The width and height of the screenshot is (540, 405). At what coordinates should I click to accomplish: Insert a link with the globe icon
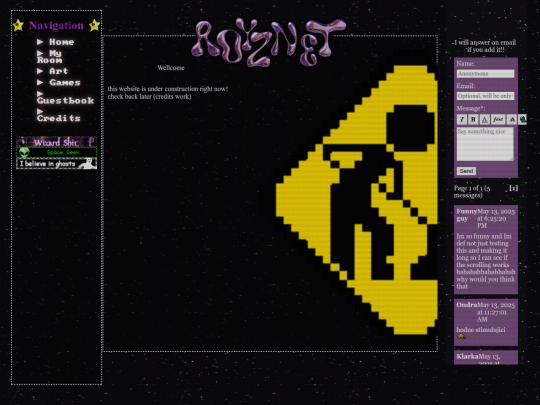522,119
